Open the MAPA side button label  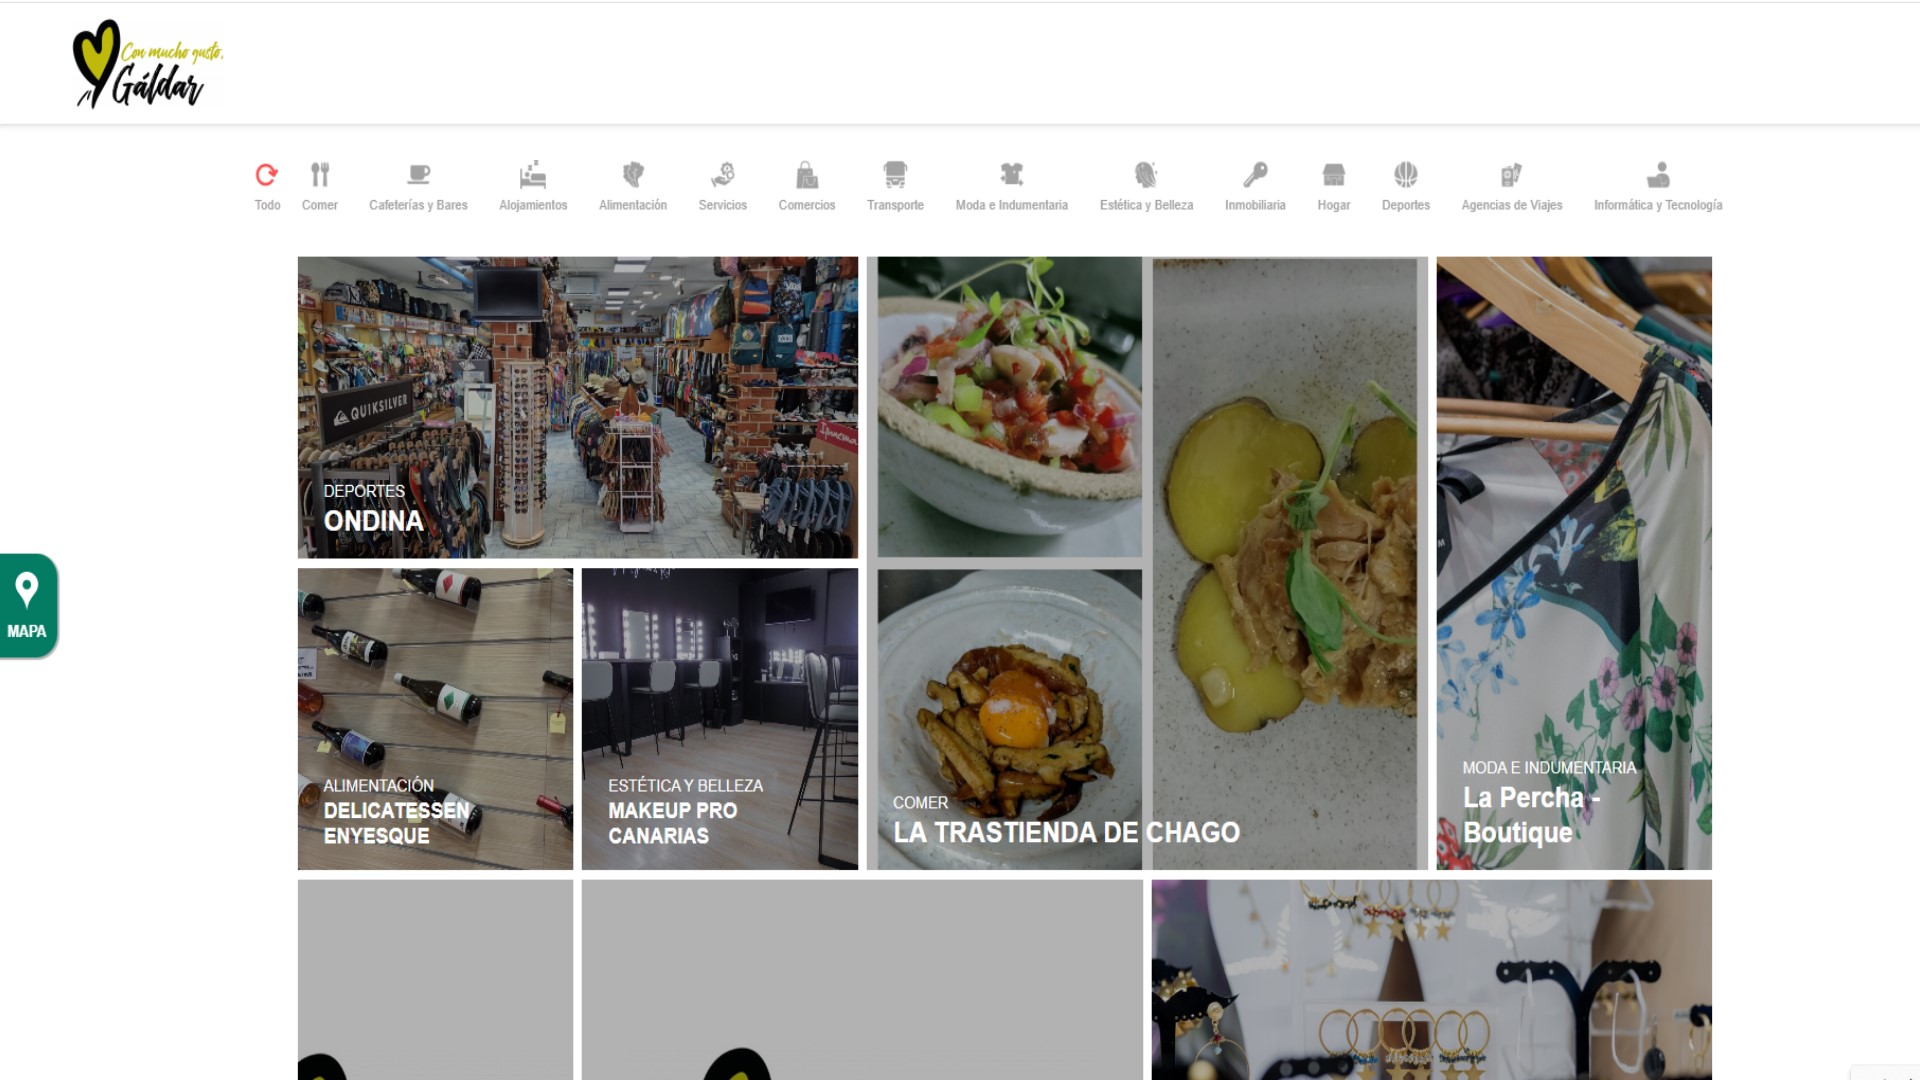tap(27, 632)
